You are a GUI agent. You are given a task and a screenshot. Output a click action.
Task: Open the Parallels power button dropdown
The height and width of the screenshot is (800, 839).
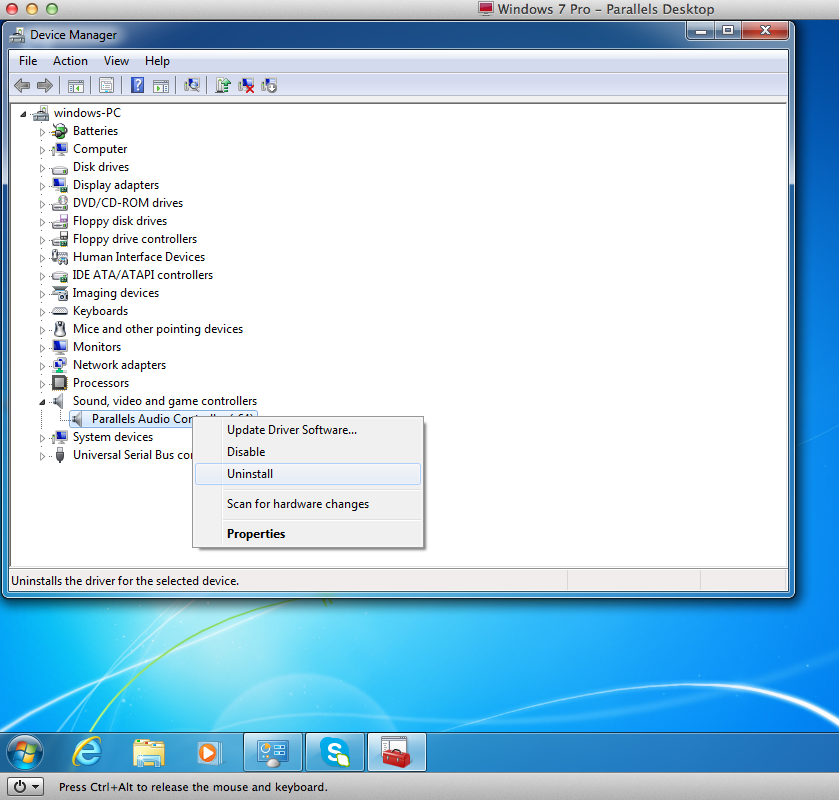click(x=25, y=787)
